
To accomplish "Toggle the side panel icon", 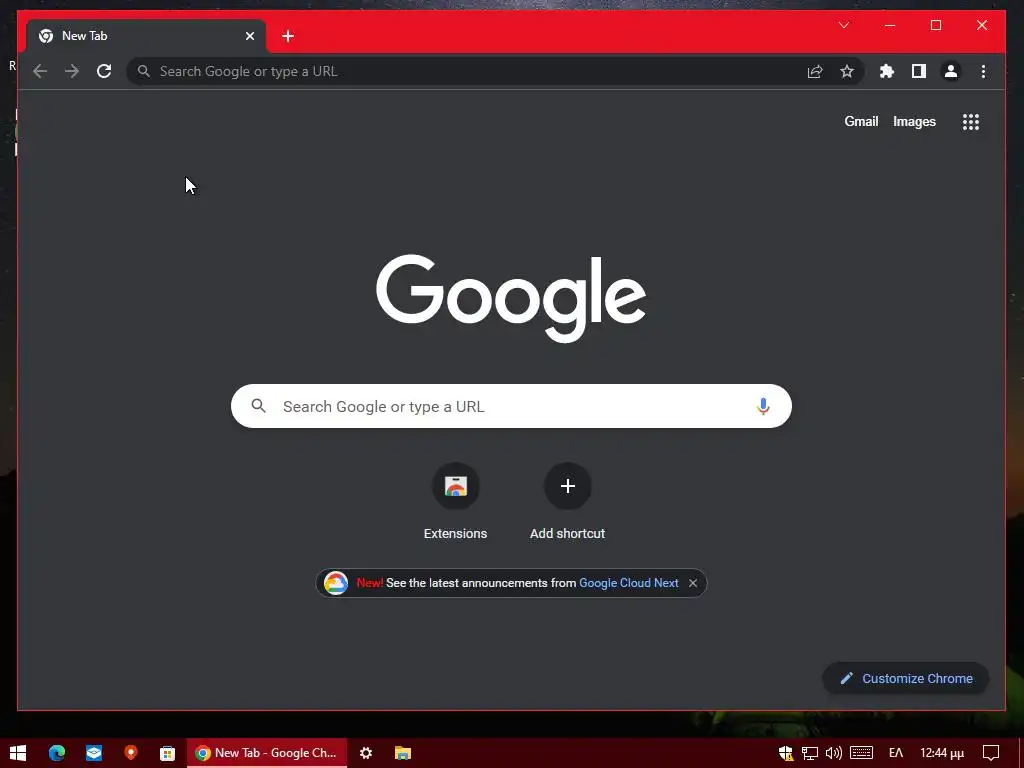I will (919, 71).
